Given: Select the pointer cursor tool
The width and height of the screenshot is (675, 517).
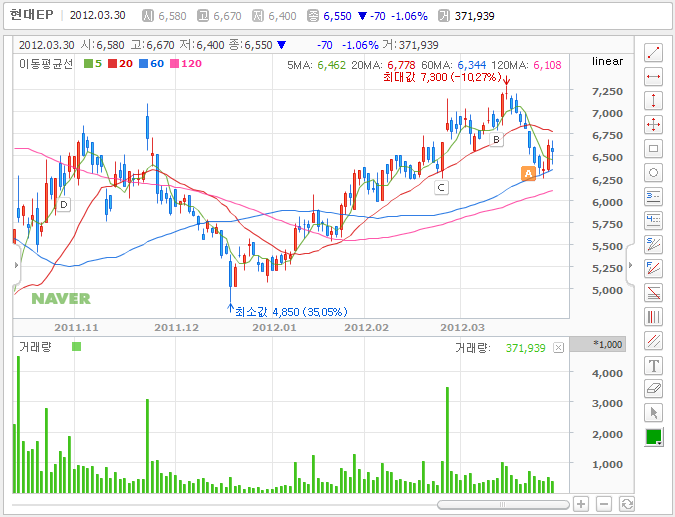Looking at the screenshot, I should (653, 413).
